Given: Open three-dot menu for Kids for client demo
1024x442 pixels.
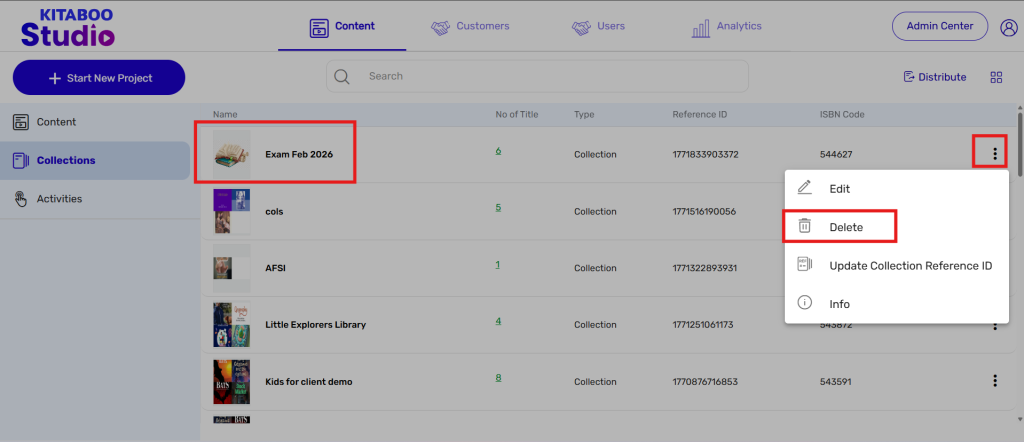Looking at the screenshot, I should (x=994, y=381).
